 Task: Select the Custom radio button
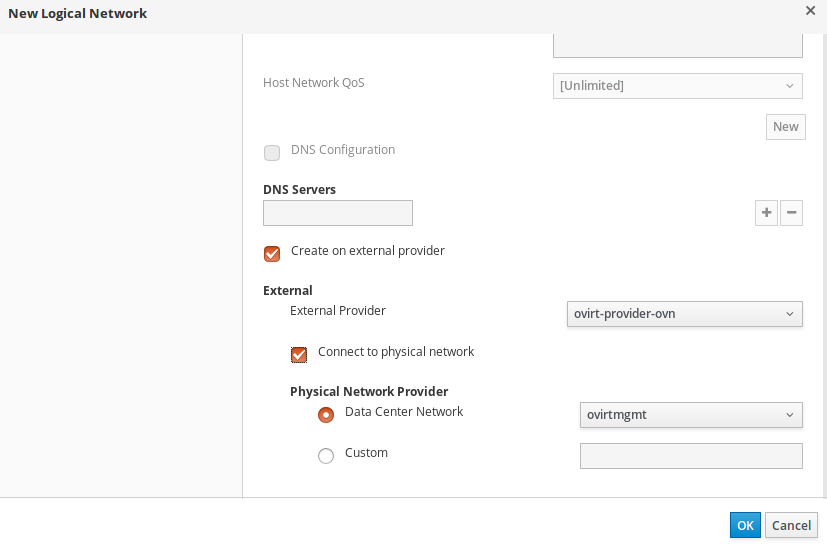point(326,456)
